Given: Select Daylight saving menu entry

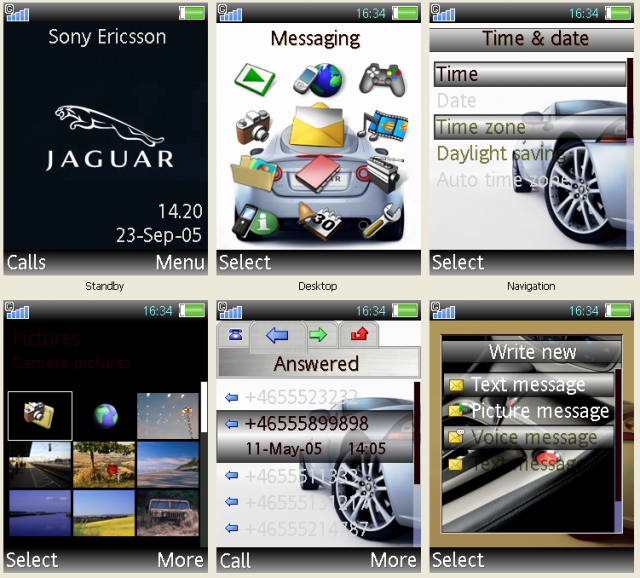Looking at the screenshot, I should pos(529,153).
